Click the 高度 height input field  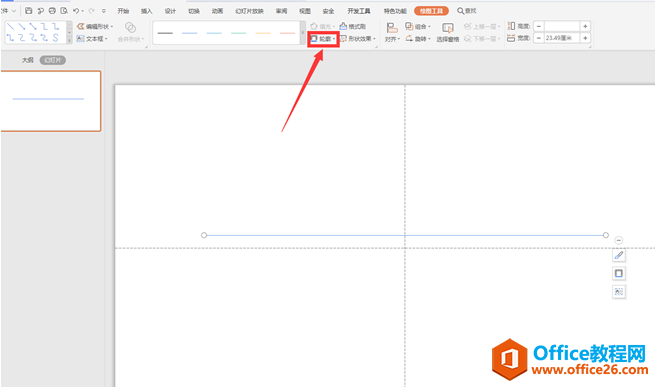(562, 26)
